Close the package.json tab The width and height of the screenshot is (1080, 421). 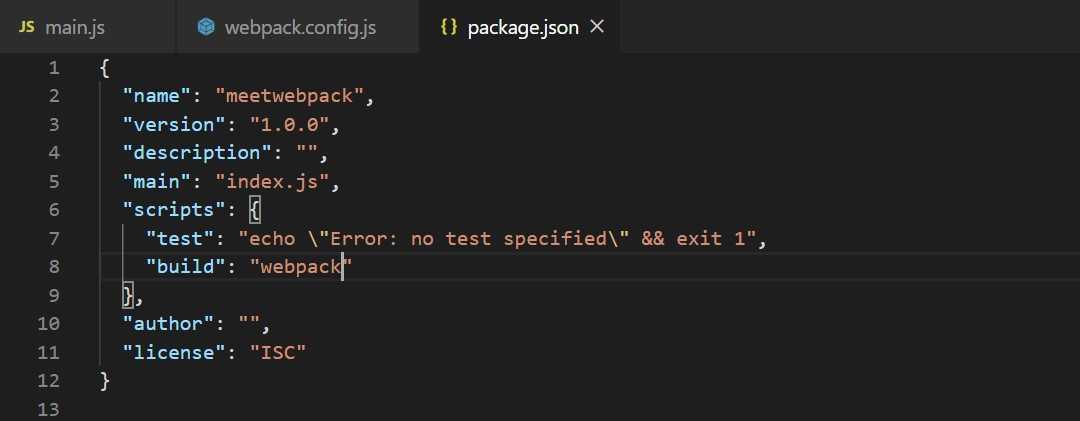[x=598, y=27]
